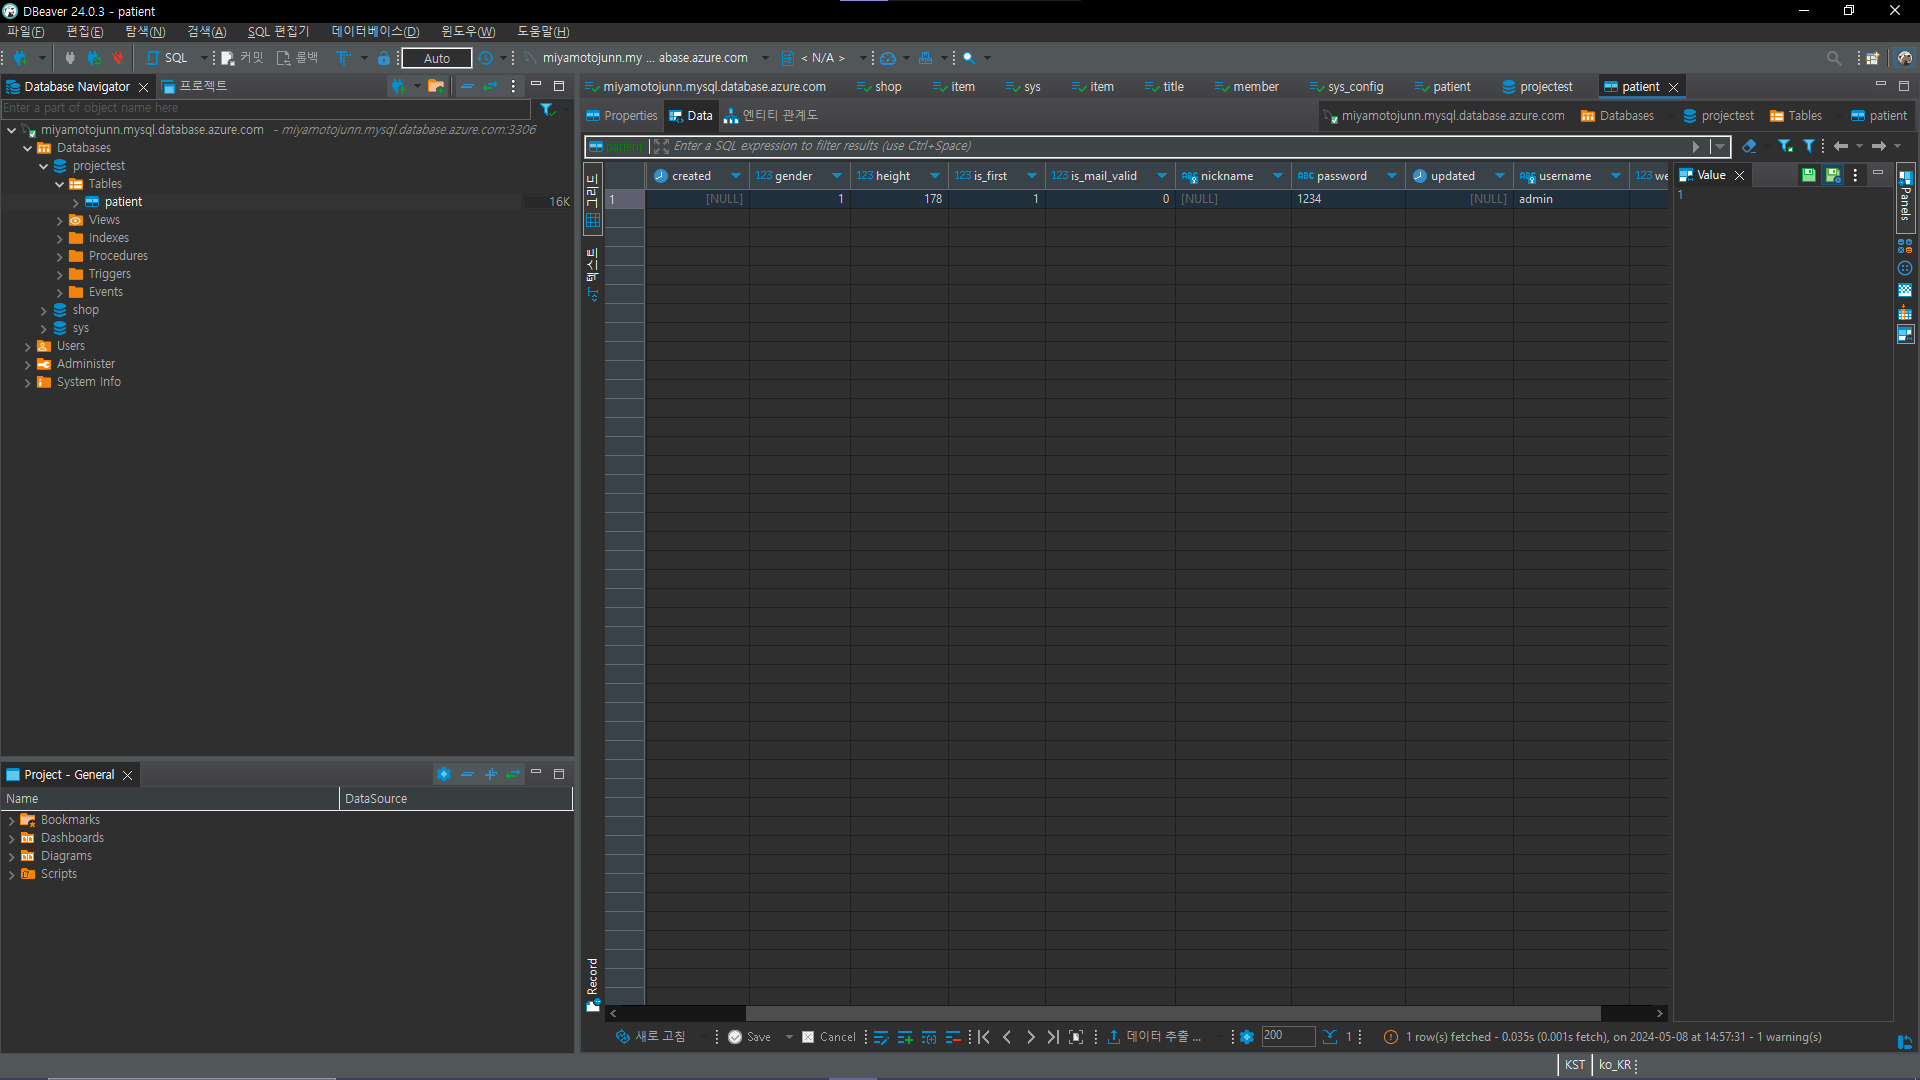This screenshot has height=1080, width=1920.
Task: Expand the shop database node
Action: click(44, 311)
